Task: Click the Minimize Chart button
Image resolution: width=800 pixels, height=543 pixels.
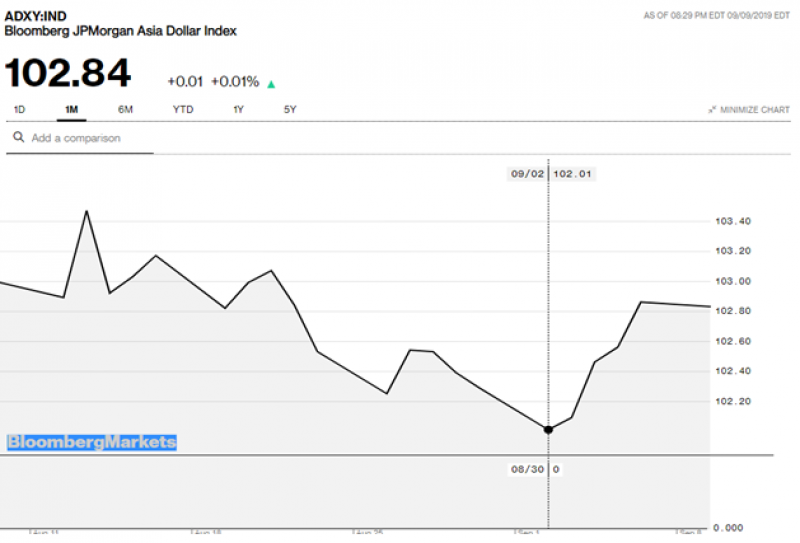Action: 749,110
